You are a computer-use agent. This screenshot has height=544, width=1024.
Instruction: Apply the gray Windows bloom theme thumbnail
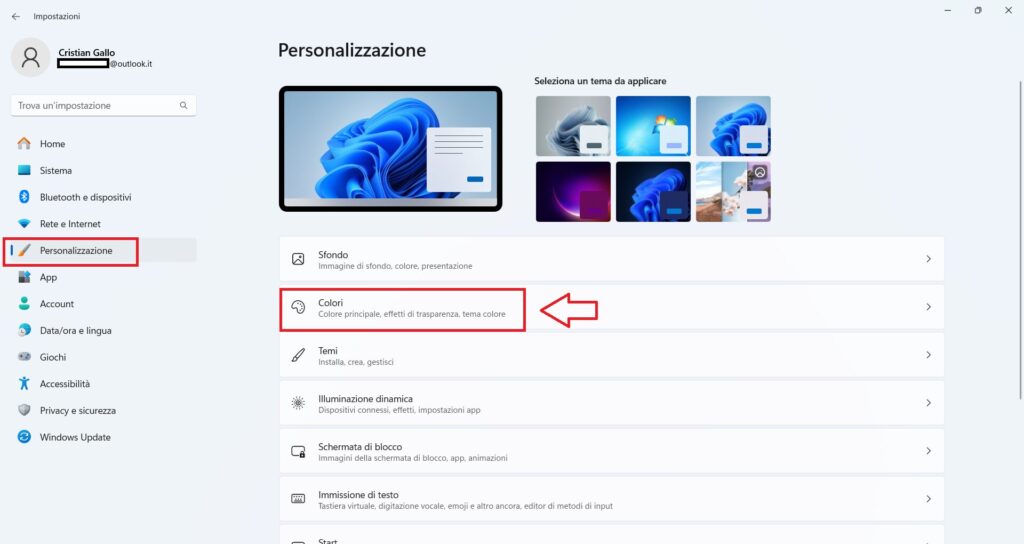(573, 126)
